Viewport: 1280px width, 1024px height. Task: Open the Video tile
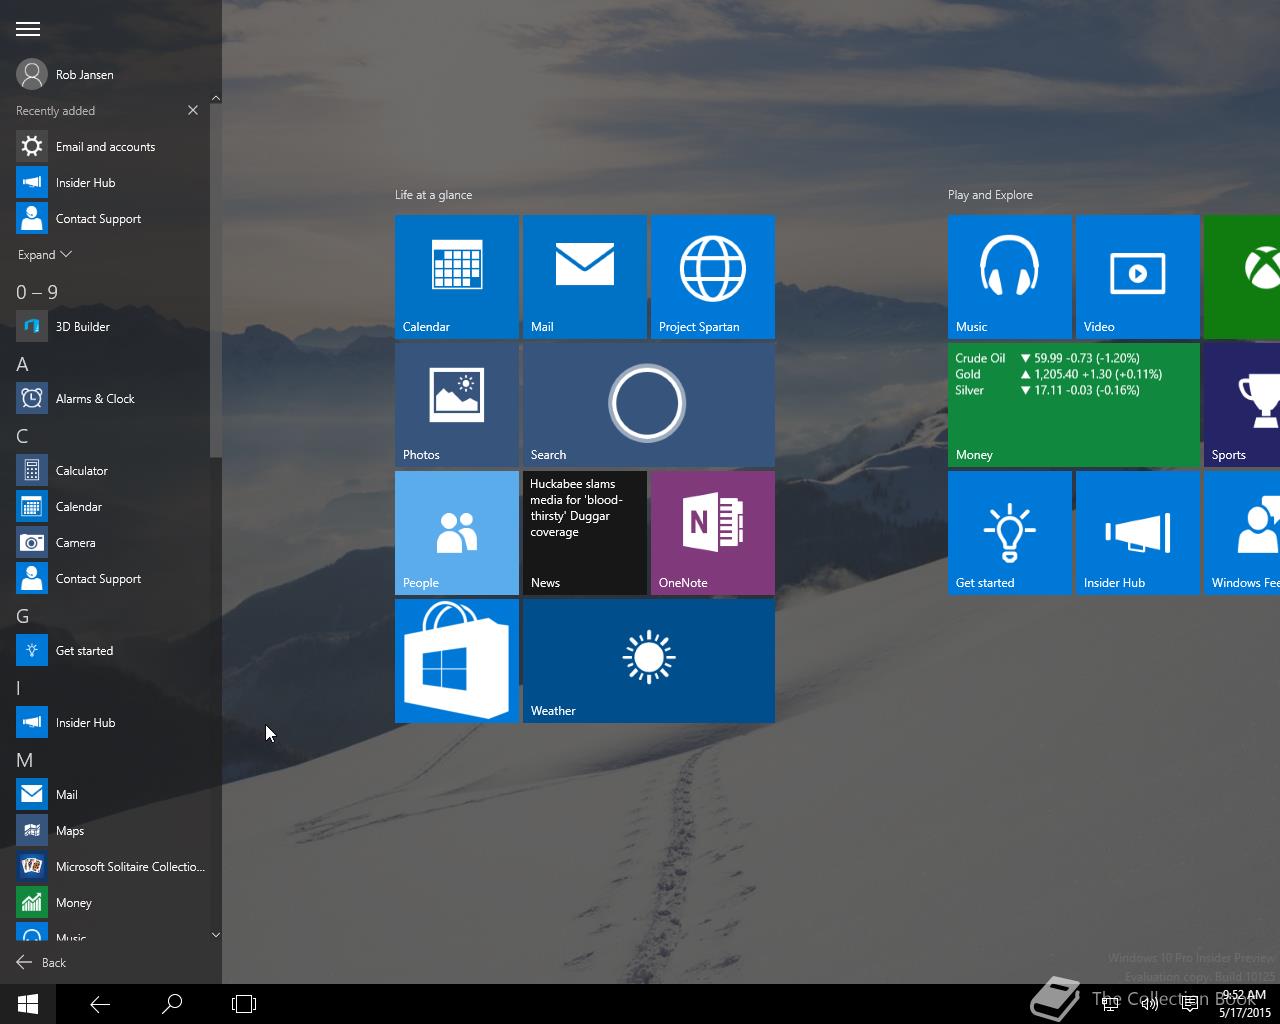click(1138, 277)
